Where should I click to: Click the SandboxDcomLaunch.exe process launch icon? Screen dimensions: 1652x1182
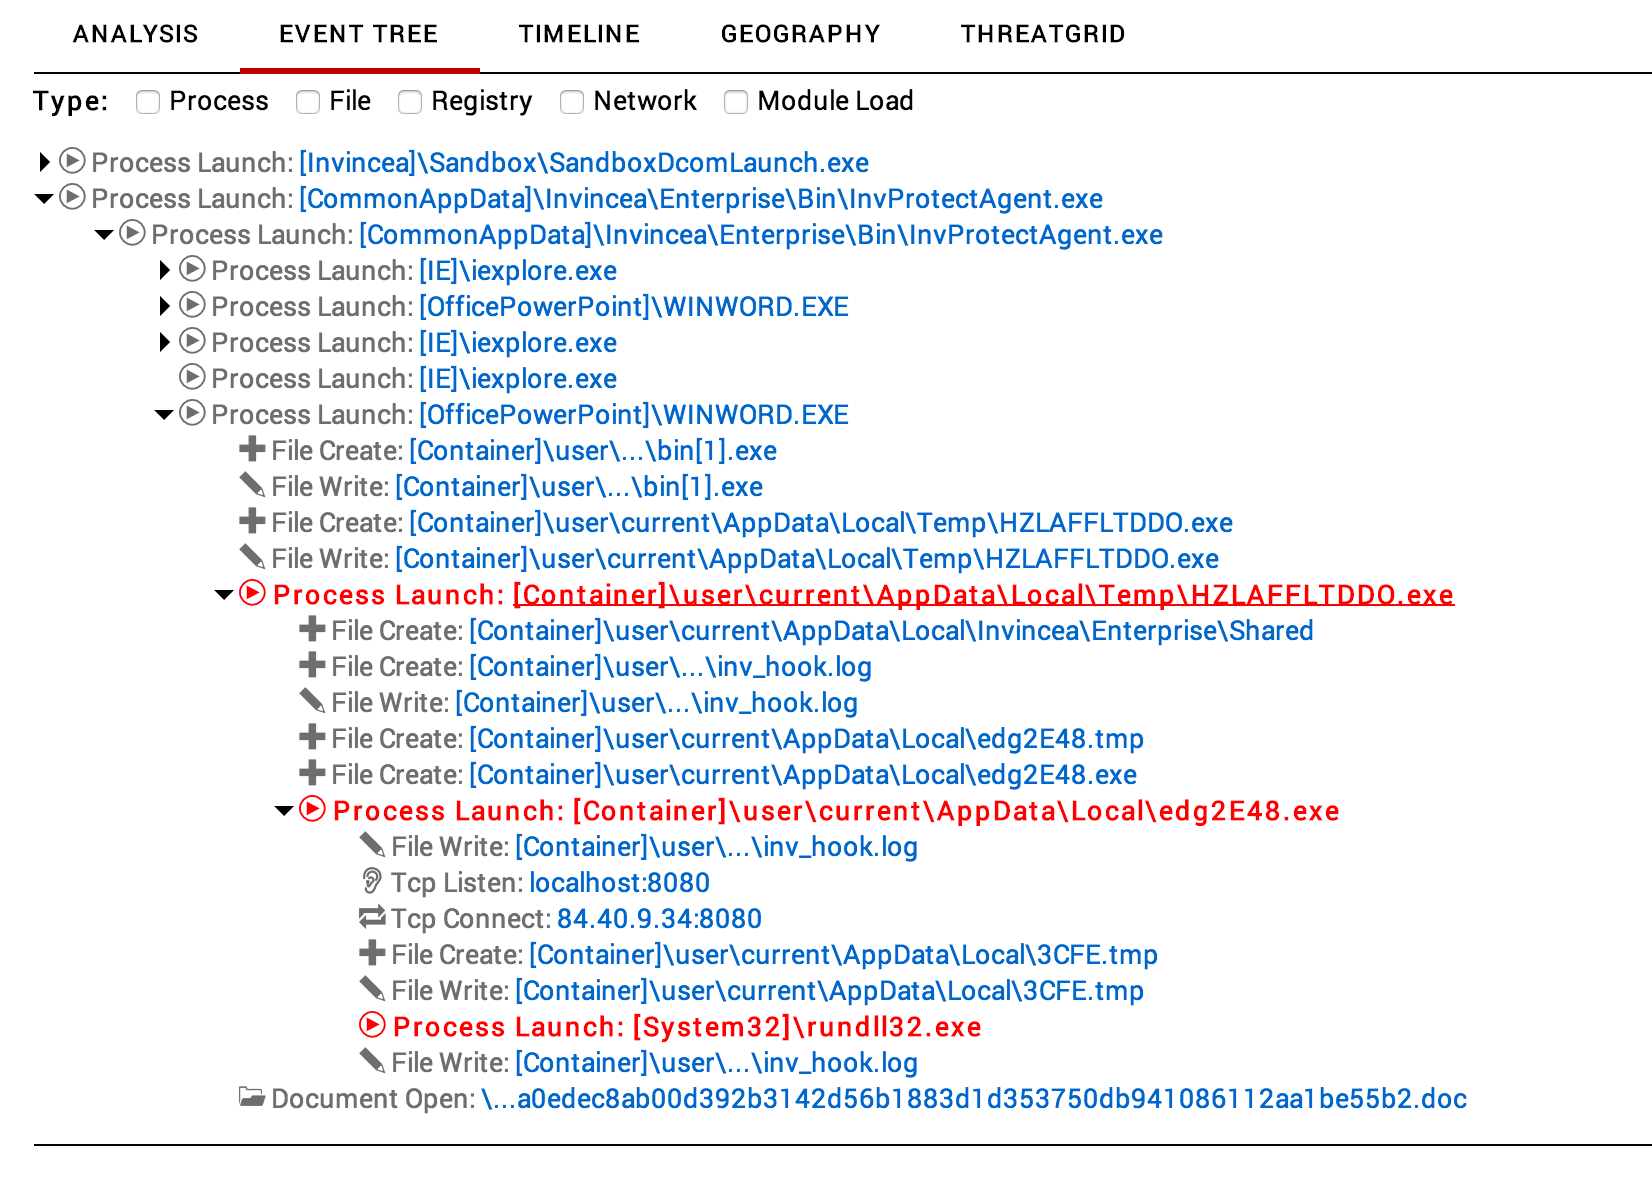(x=72, y=161)
